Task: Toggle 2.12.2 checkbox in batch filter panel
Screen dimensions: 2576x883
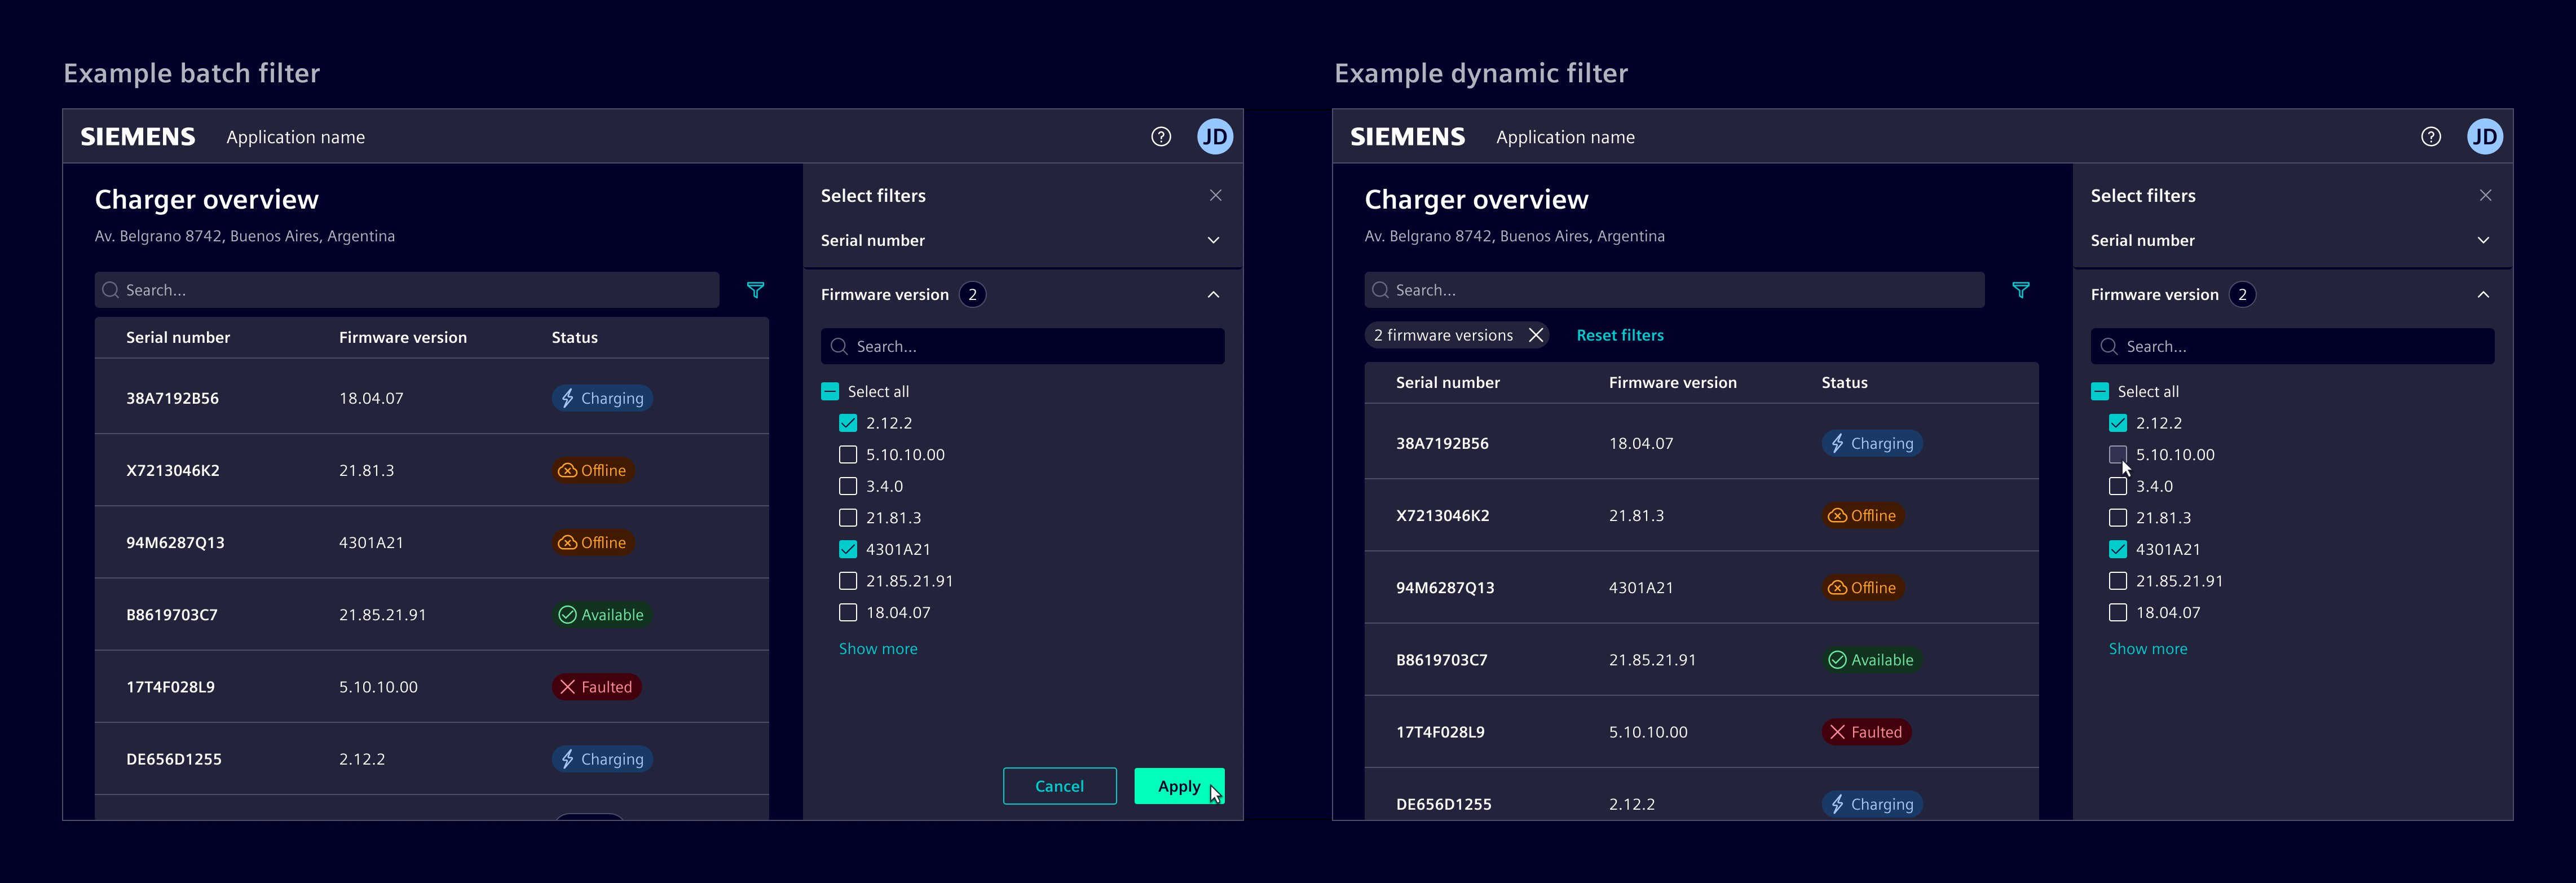Action: 848,423
